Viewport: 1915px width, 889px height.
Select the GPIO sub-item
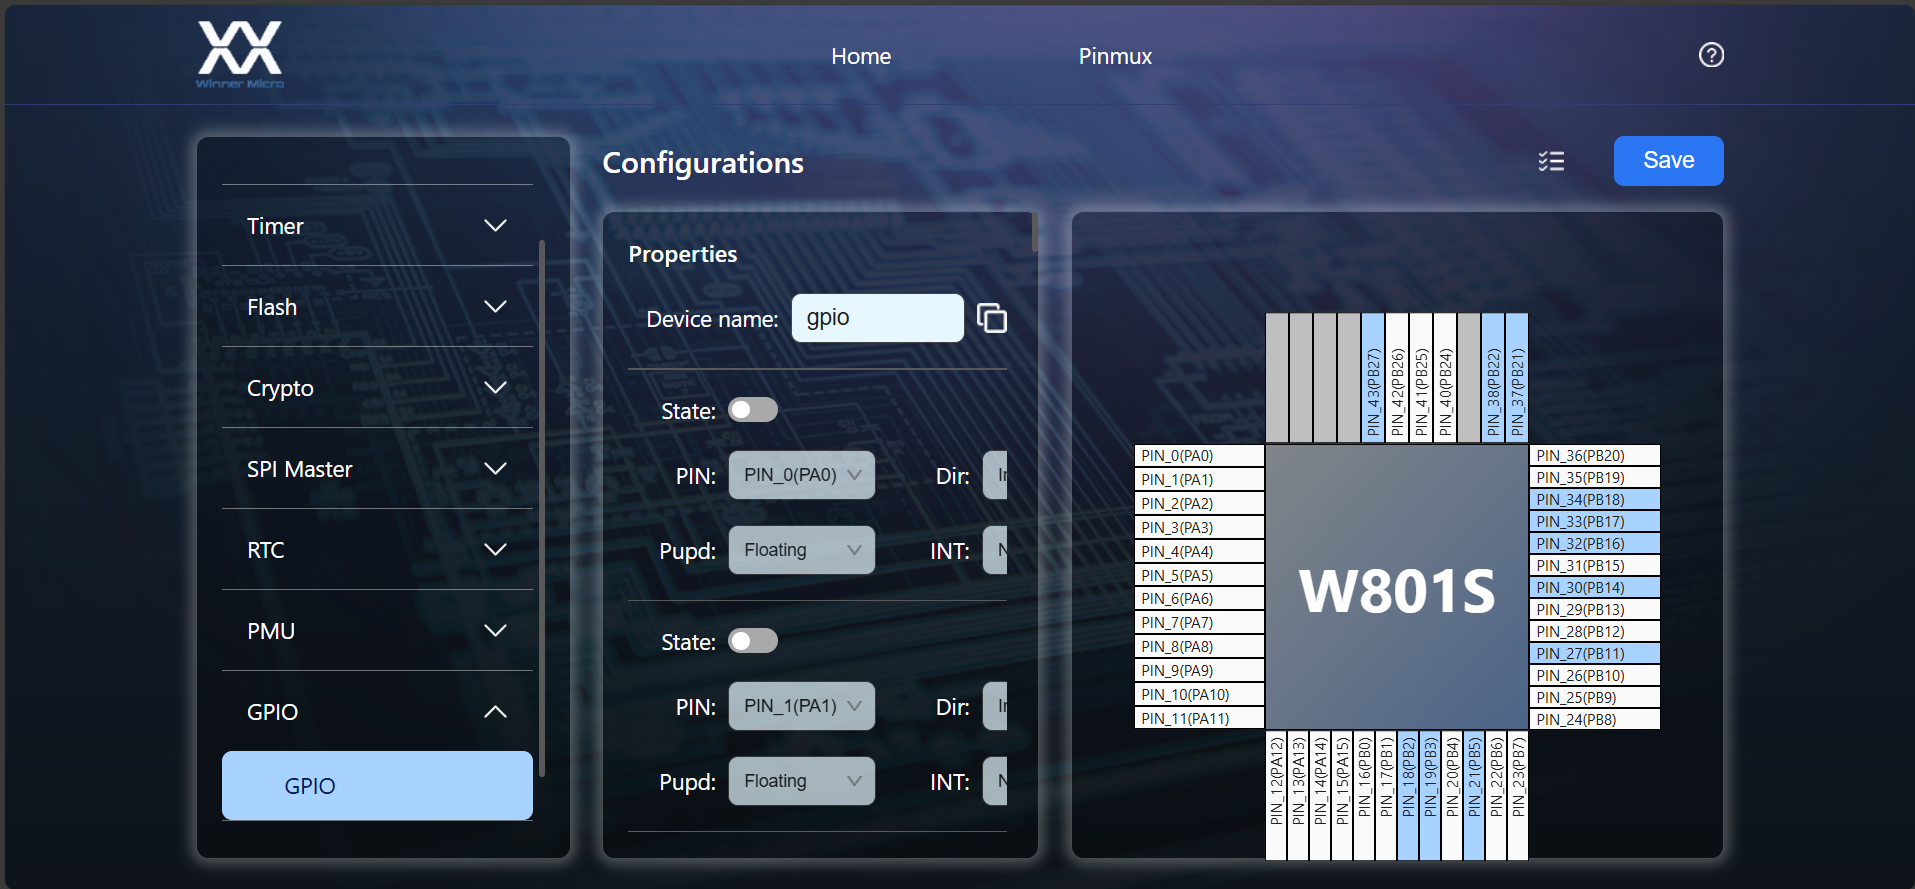377,786
